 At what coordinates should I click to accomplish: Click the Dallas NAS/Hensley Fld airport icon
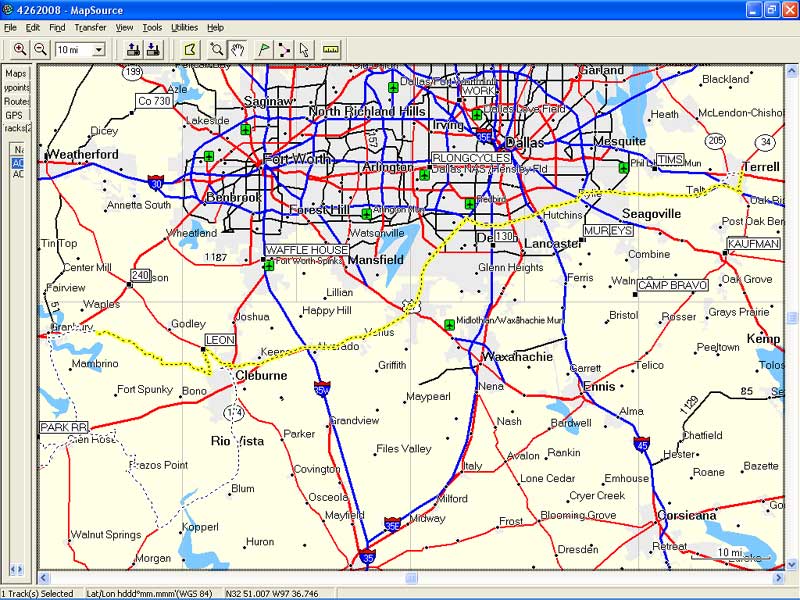(424, 174)
